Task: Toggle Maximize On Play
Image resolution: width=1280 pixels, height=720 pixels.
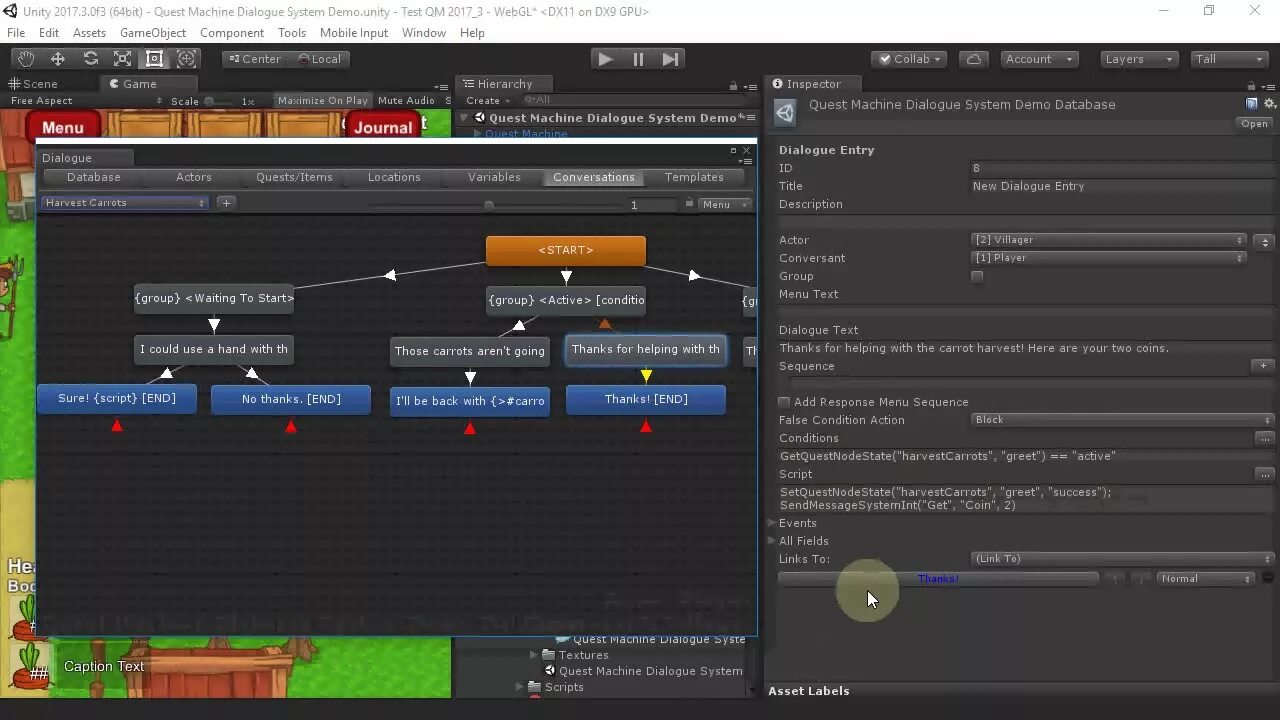Action: pos(322,100)
